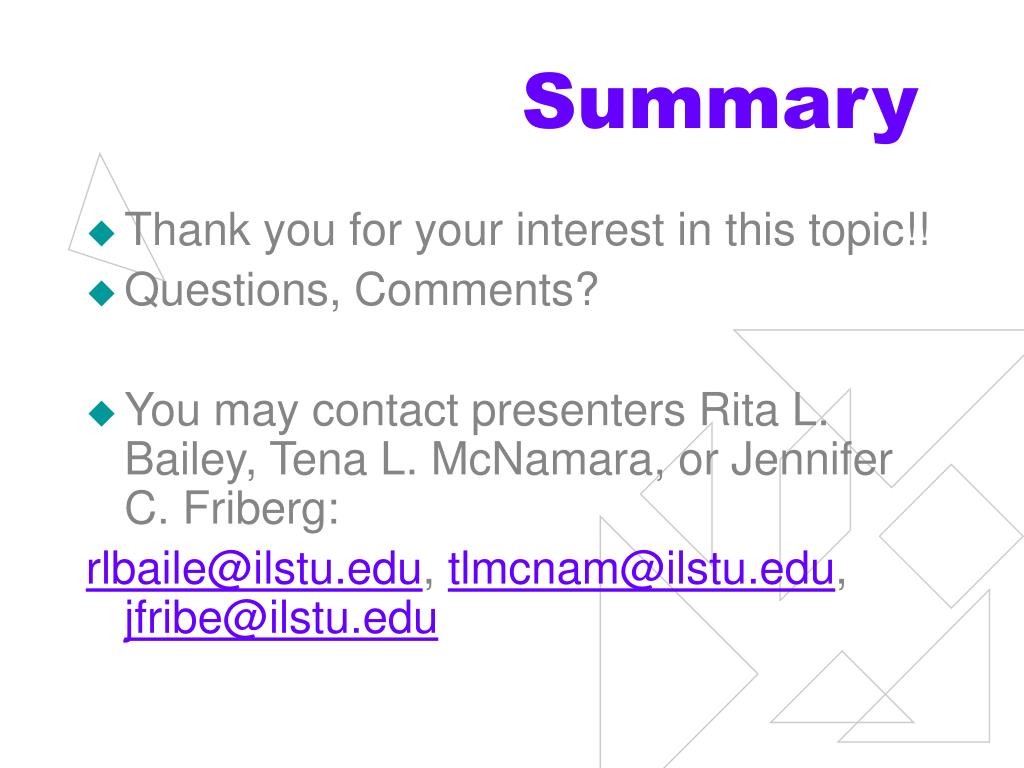Click the word presenters in the third bullet
The height and width of the screenshot is (768, 1024).
tap(578, 412)
